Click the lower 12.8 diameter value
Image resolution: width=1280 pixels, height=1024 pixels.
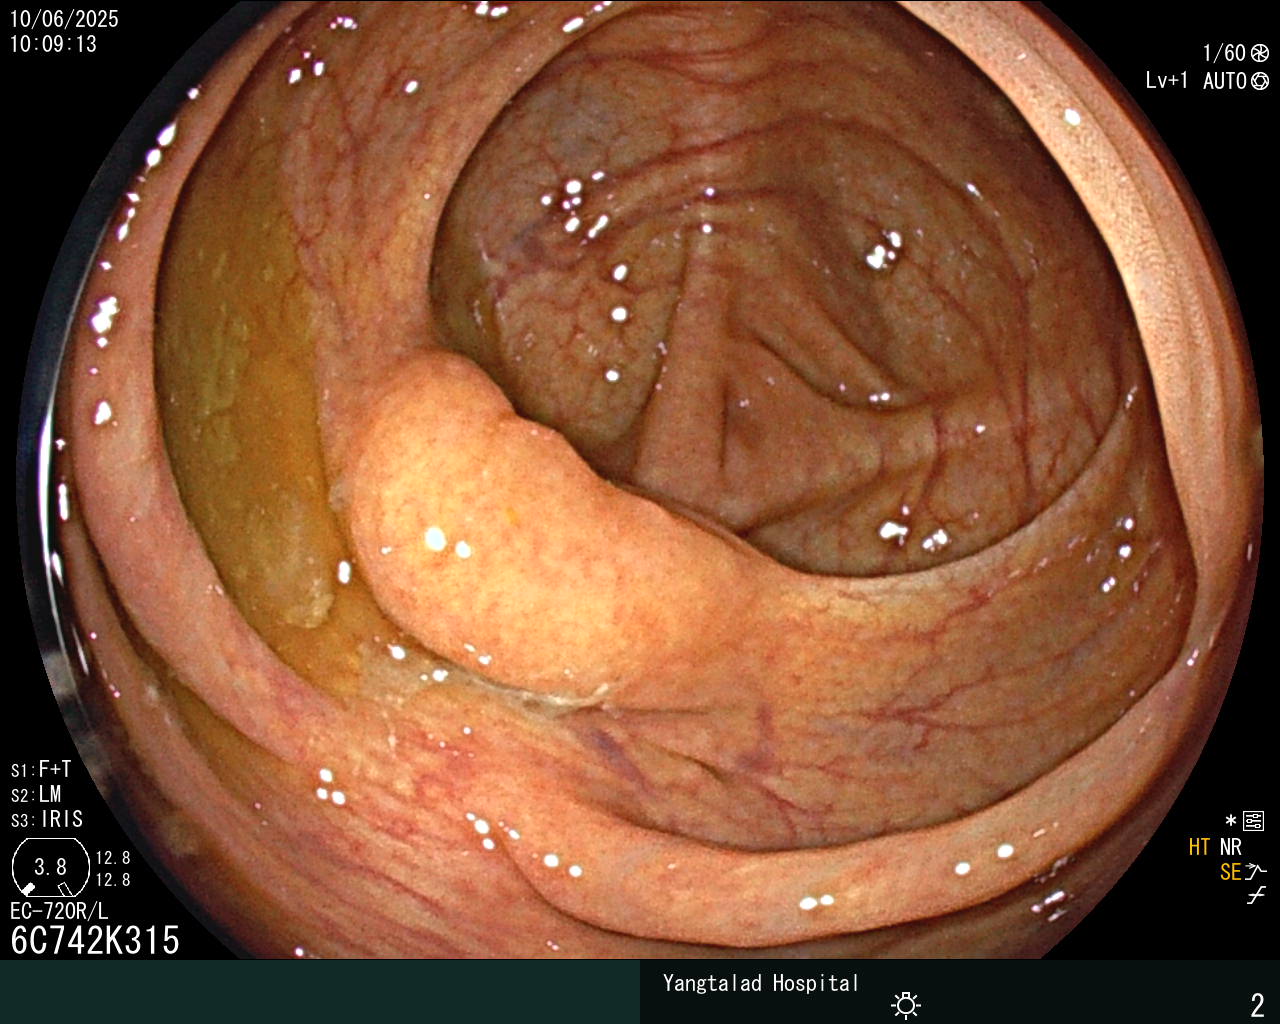point(113,880)
